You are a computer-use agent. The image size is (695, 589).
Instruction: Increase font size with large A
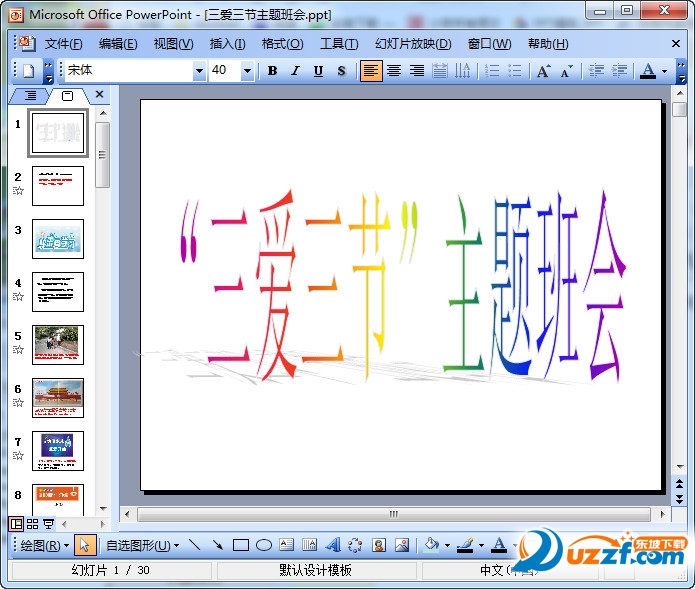point(543,70)
